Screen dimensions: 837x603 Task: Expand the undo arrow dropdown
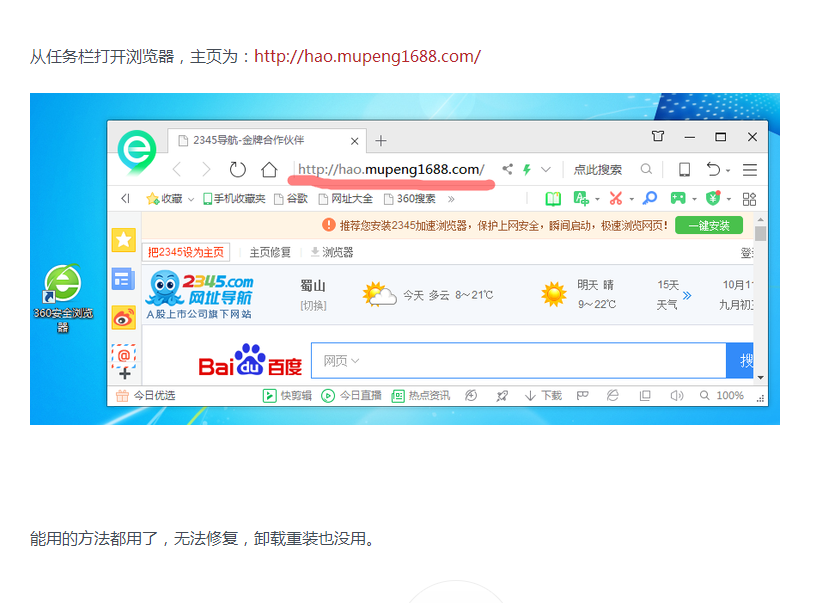click(x=728, y=171)
